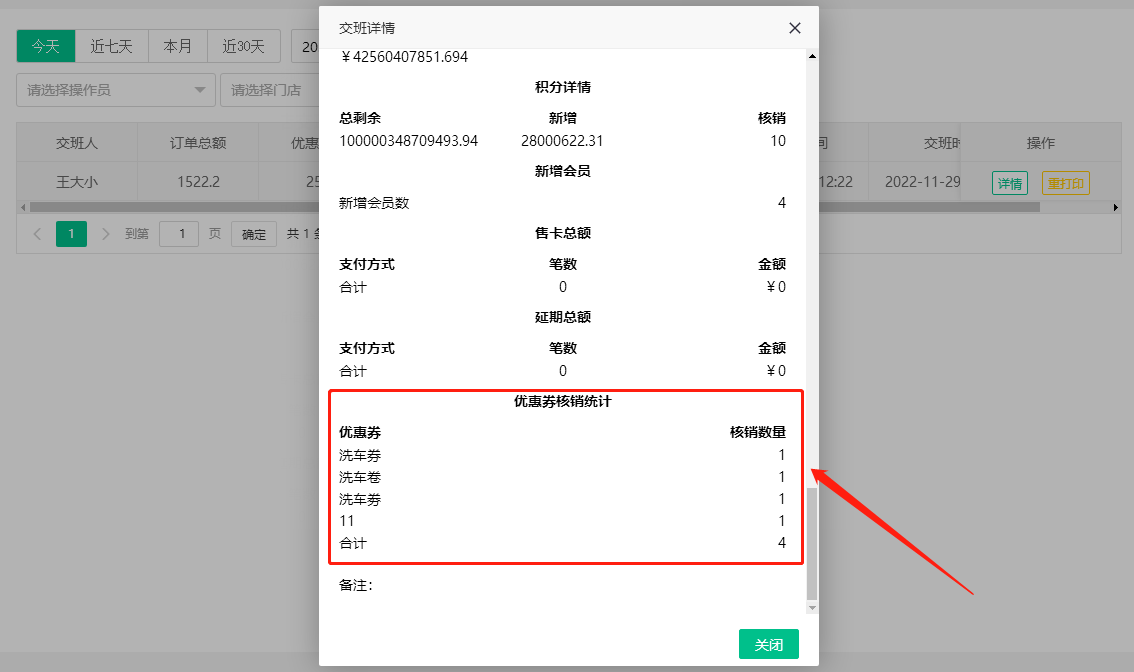Click the dialog scrollbar up arrow
The height and width of the screenshot is (672, 1134).
(812, 56)
